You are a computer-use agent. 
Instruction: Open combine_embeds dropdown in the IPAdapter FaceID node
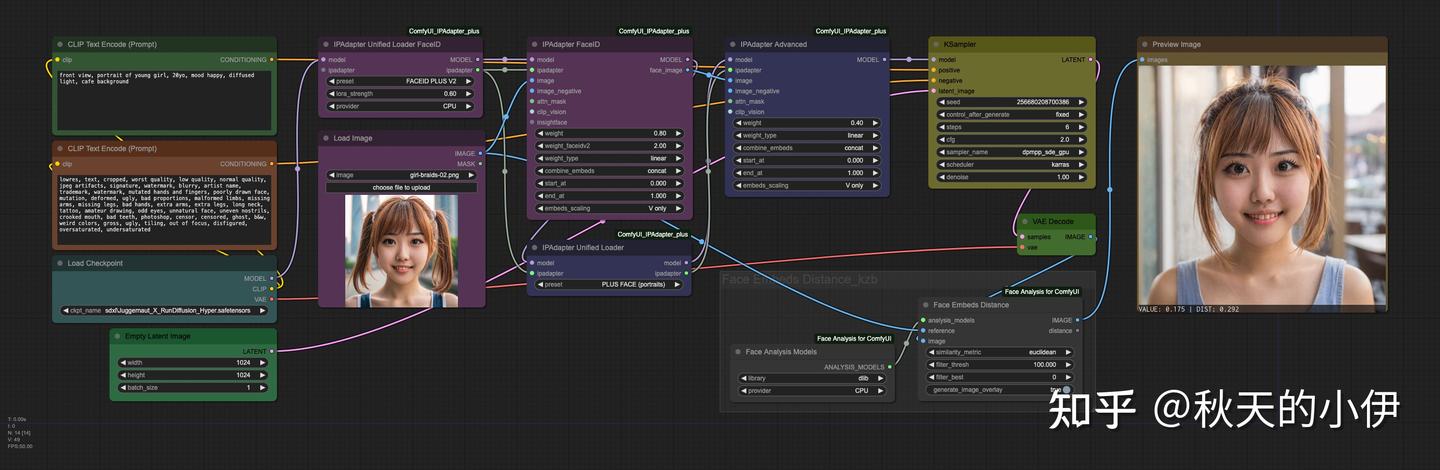[x=609, y=171]
